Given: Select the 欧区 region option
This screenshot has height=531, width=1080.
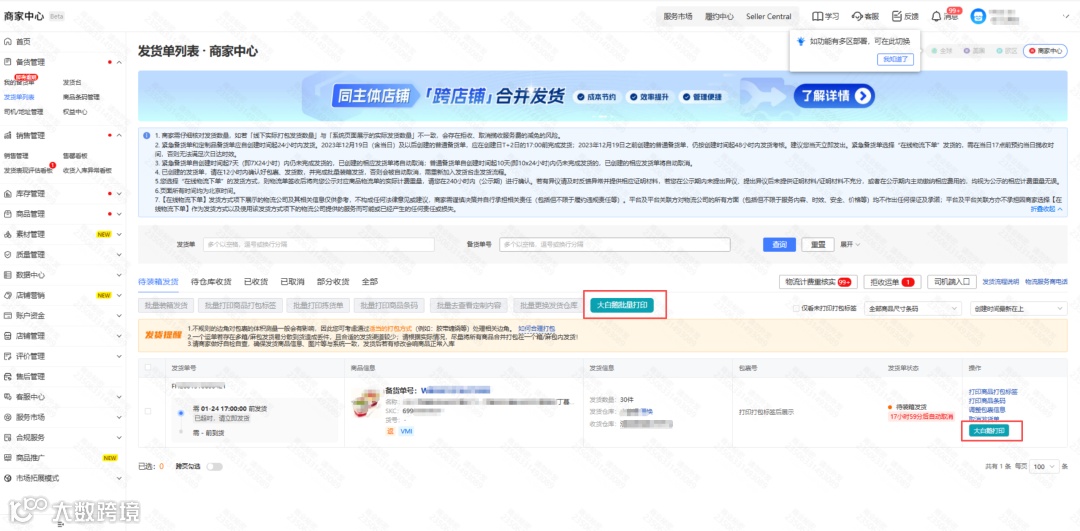Looking at the screenshot, I should [1005, 51].
